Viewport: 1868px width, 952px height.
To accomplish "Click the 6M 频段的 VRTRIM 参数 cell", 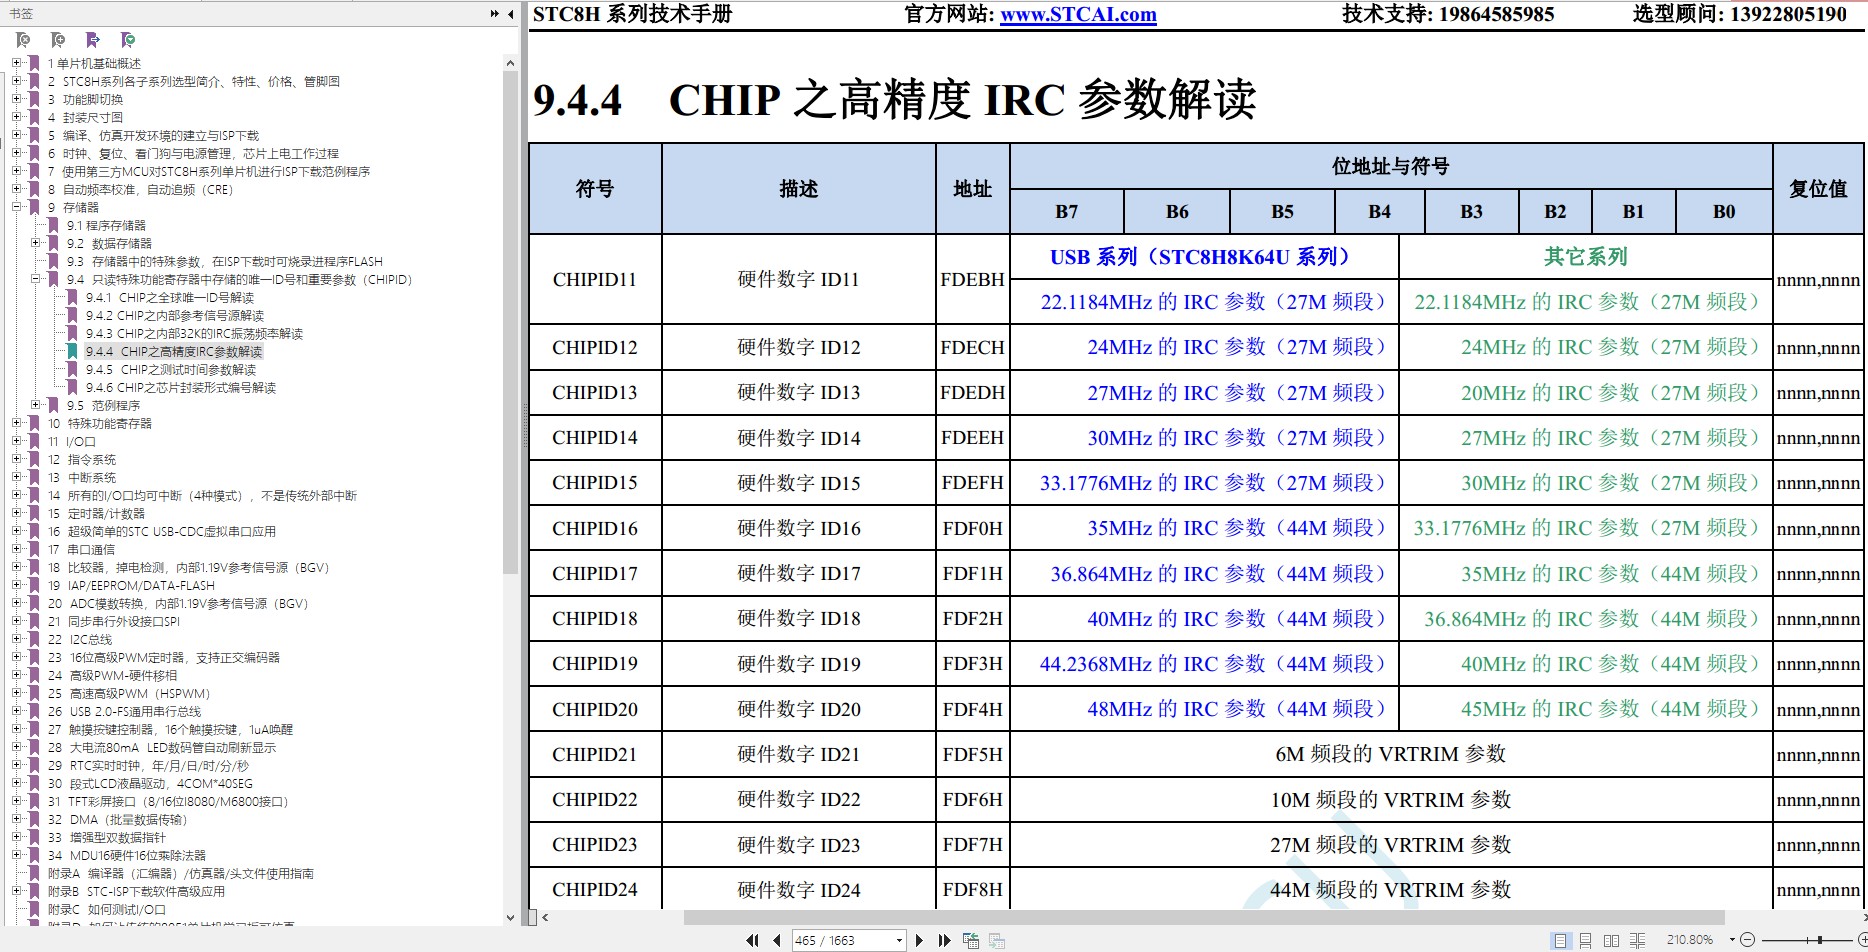I will [x=1391, y=754].
